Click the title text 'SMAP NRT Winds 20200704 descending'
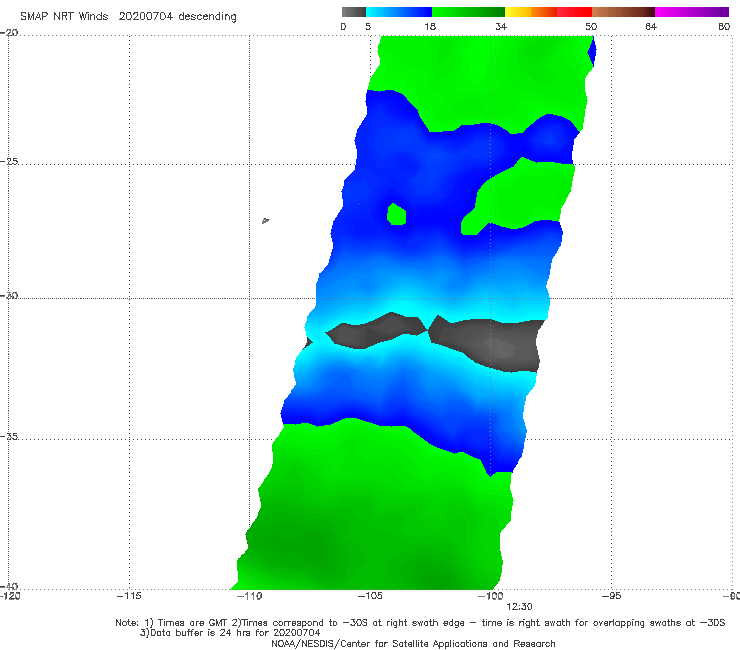The height and width of the screenshot is (650, 740). click(x=128, y=17)
